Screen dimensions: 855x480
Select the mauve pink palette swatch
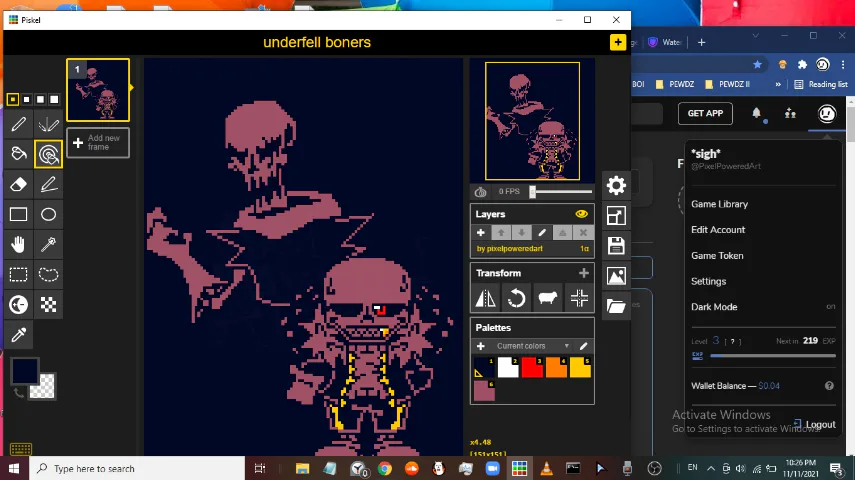pyautogui.click(x=484, y=391)
